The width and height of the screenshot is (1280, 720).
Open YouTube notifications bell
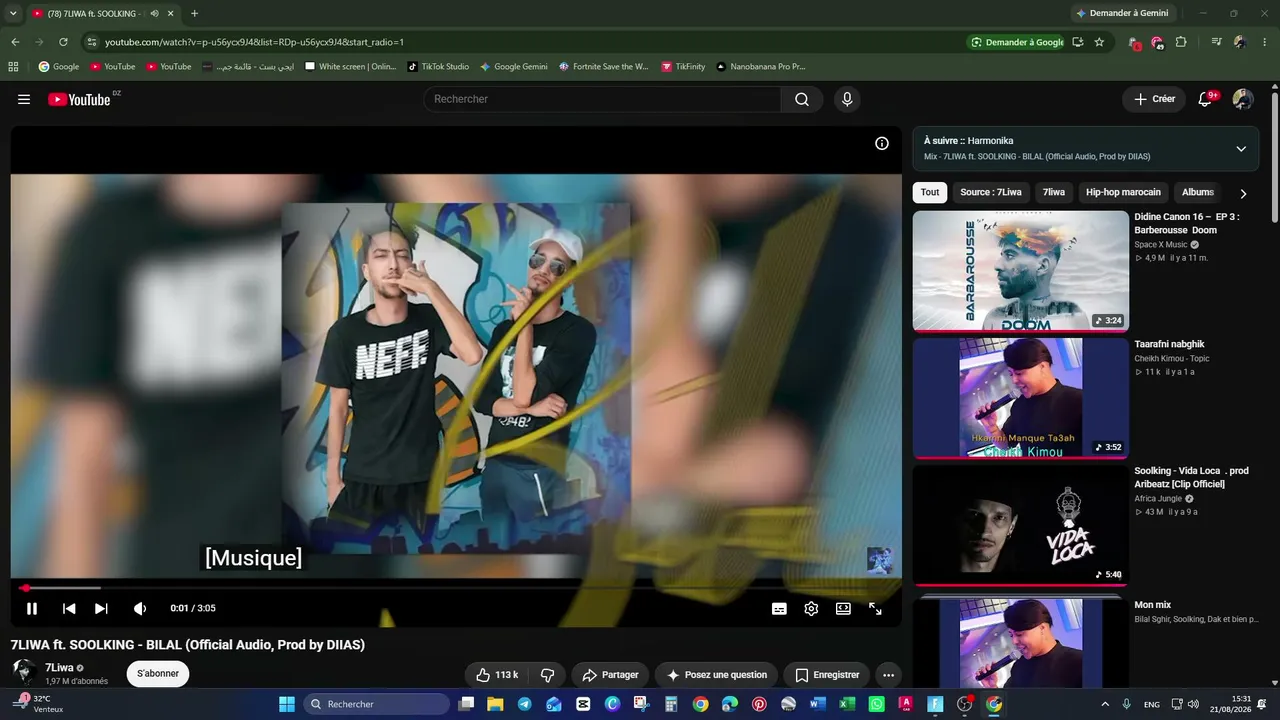[x=1206, y=99]
